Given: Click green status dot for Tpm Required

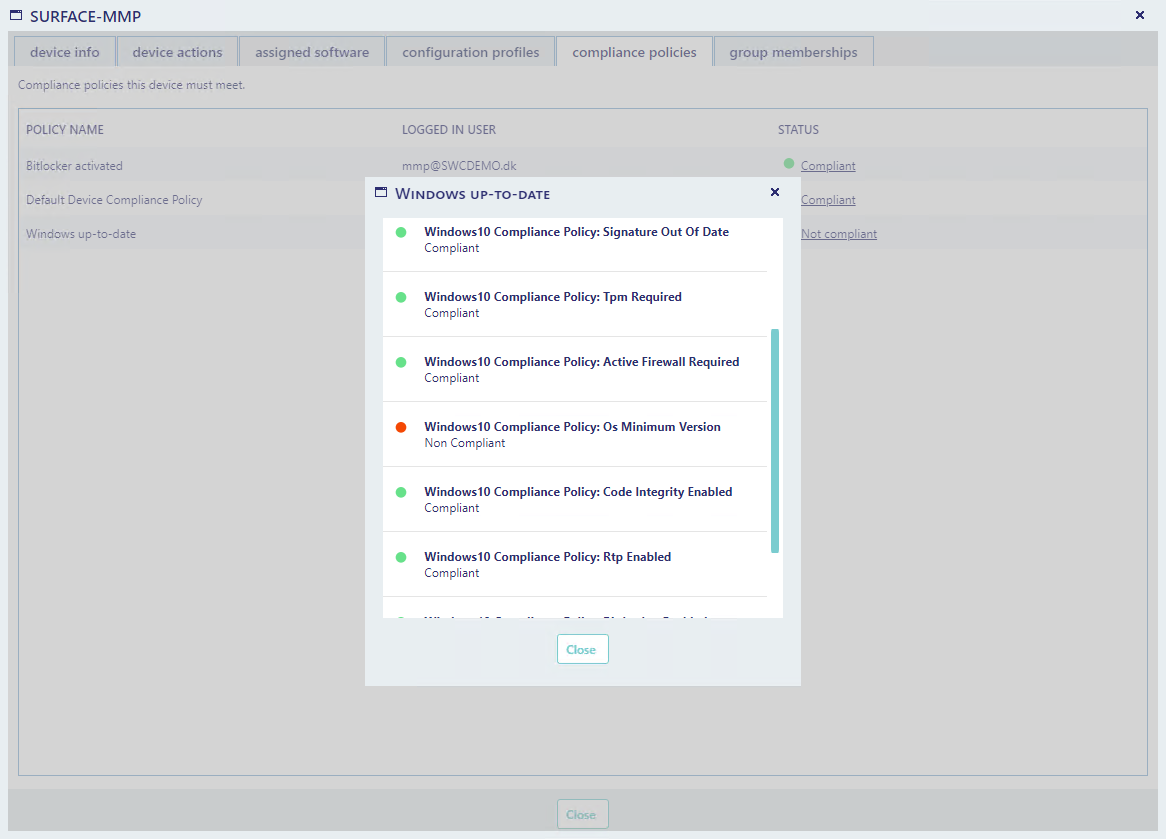Looking at the screenshot, I should [401, 297].
